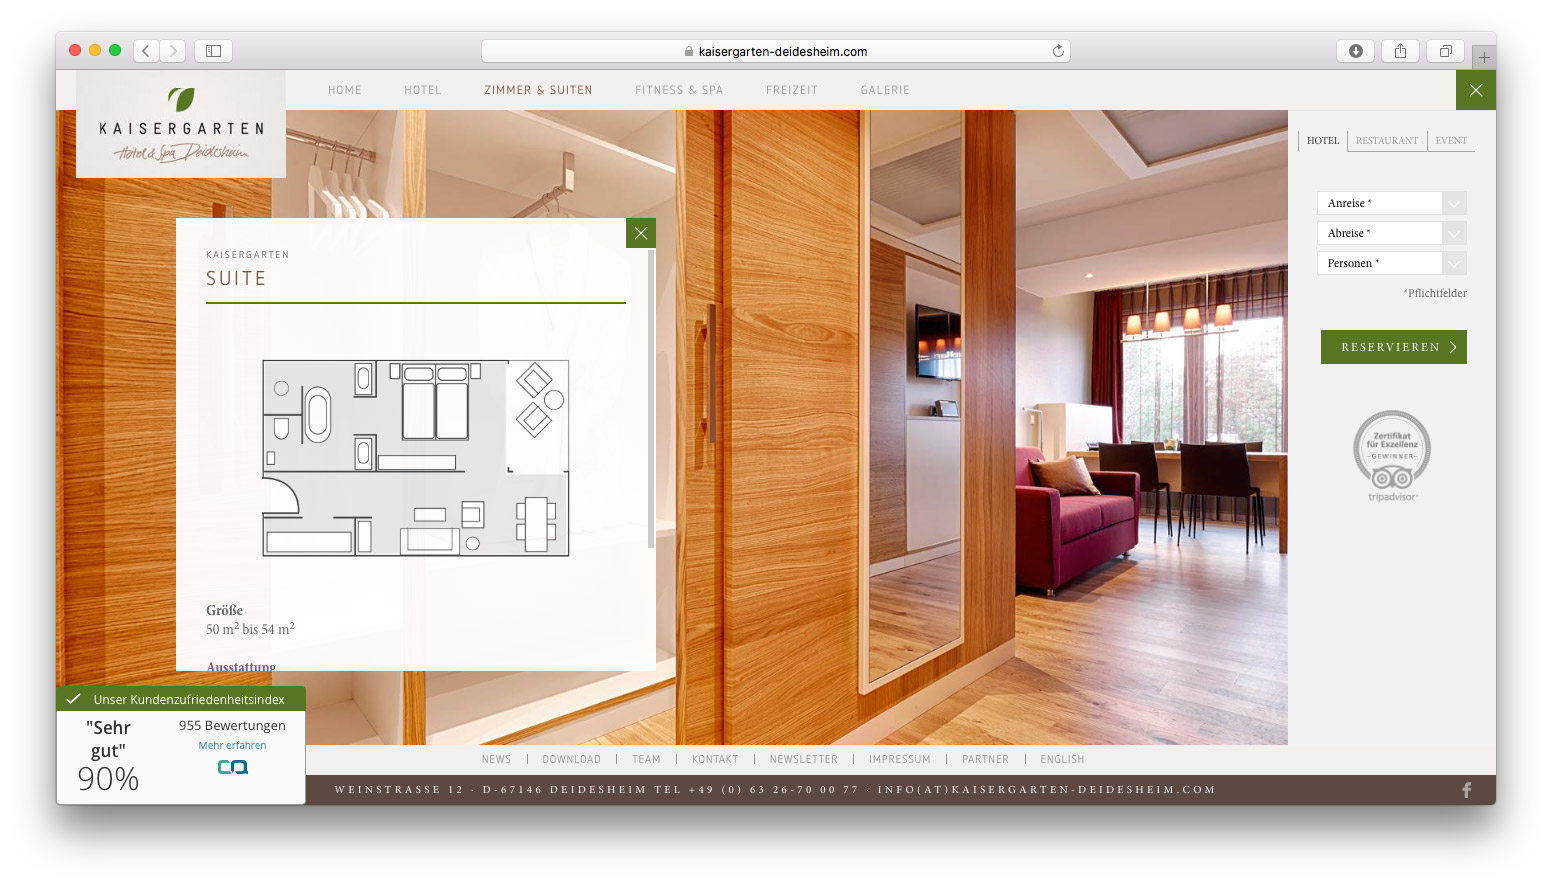Screen dimensions: 1552x885
Task: Expand the Abreise date dropdown
Action: click(x=1454, y=233)
